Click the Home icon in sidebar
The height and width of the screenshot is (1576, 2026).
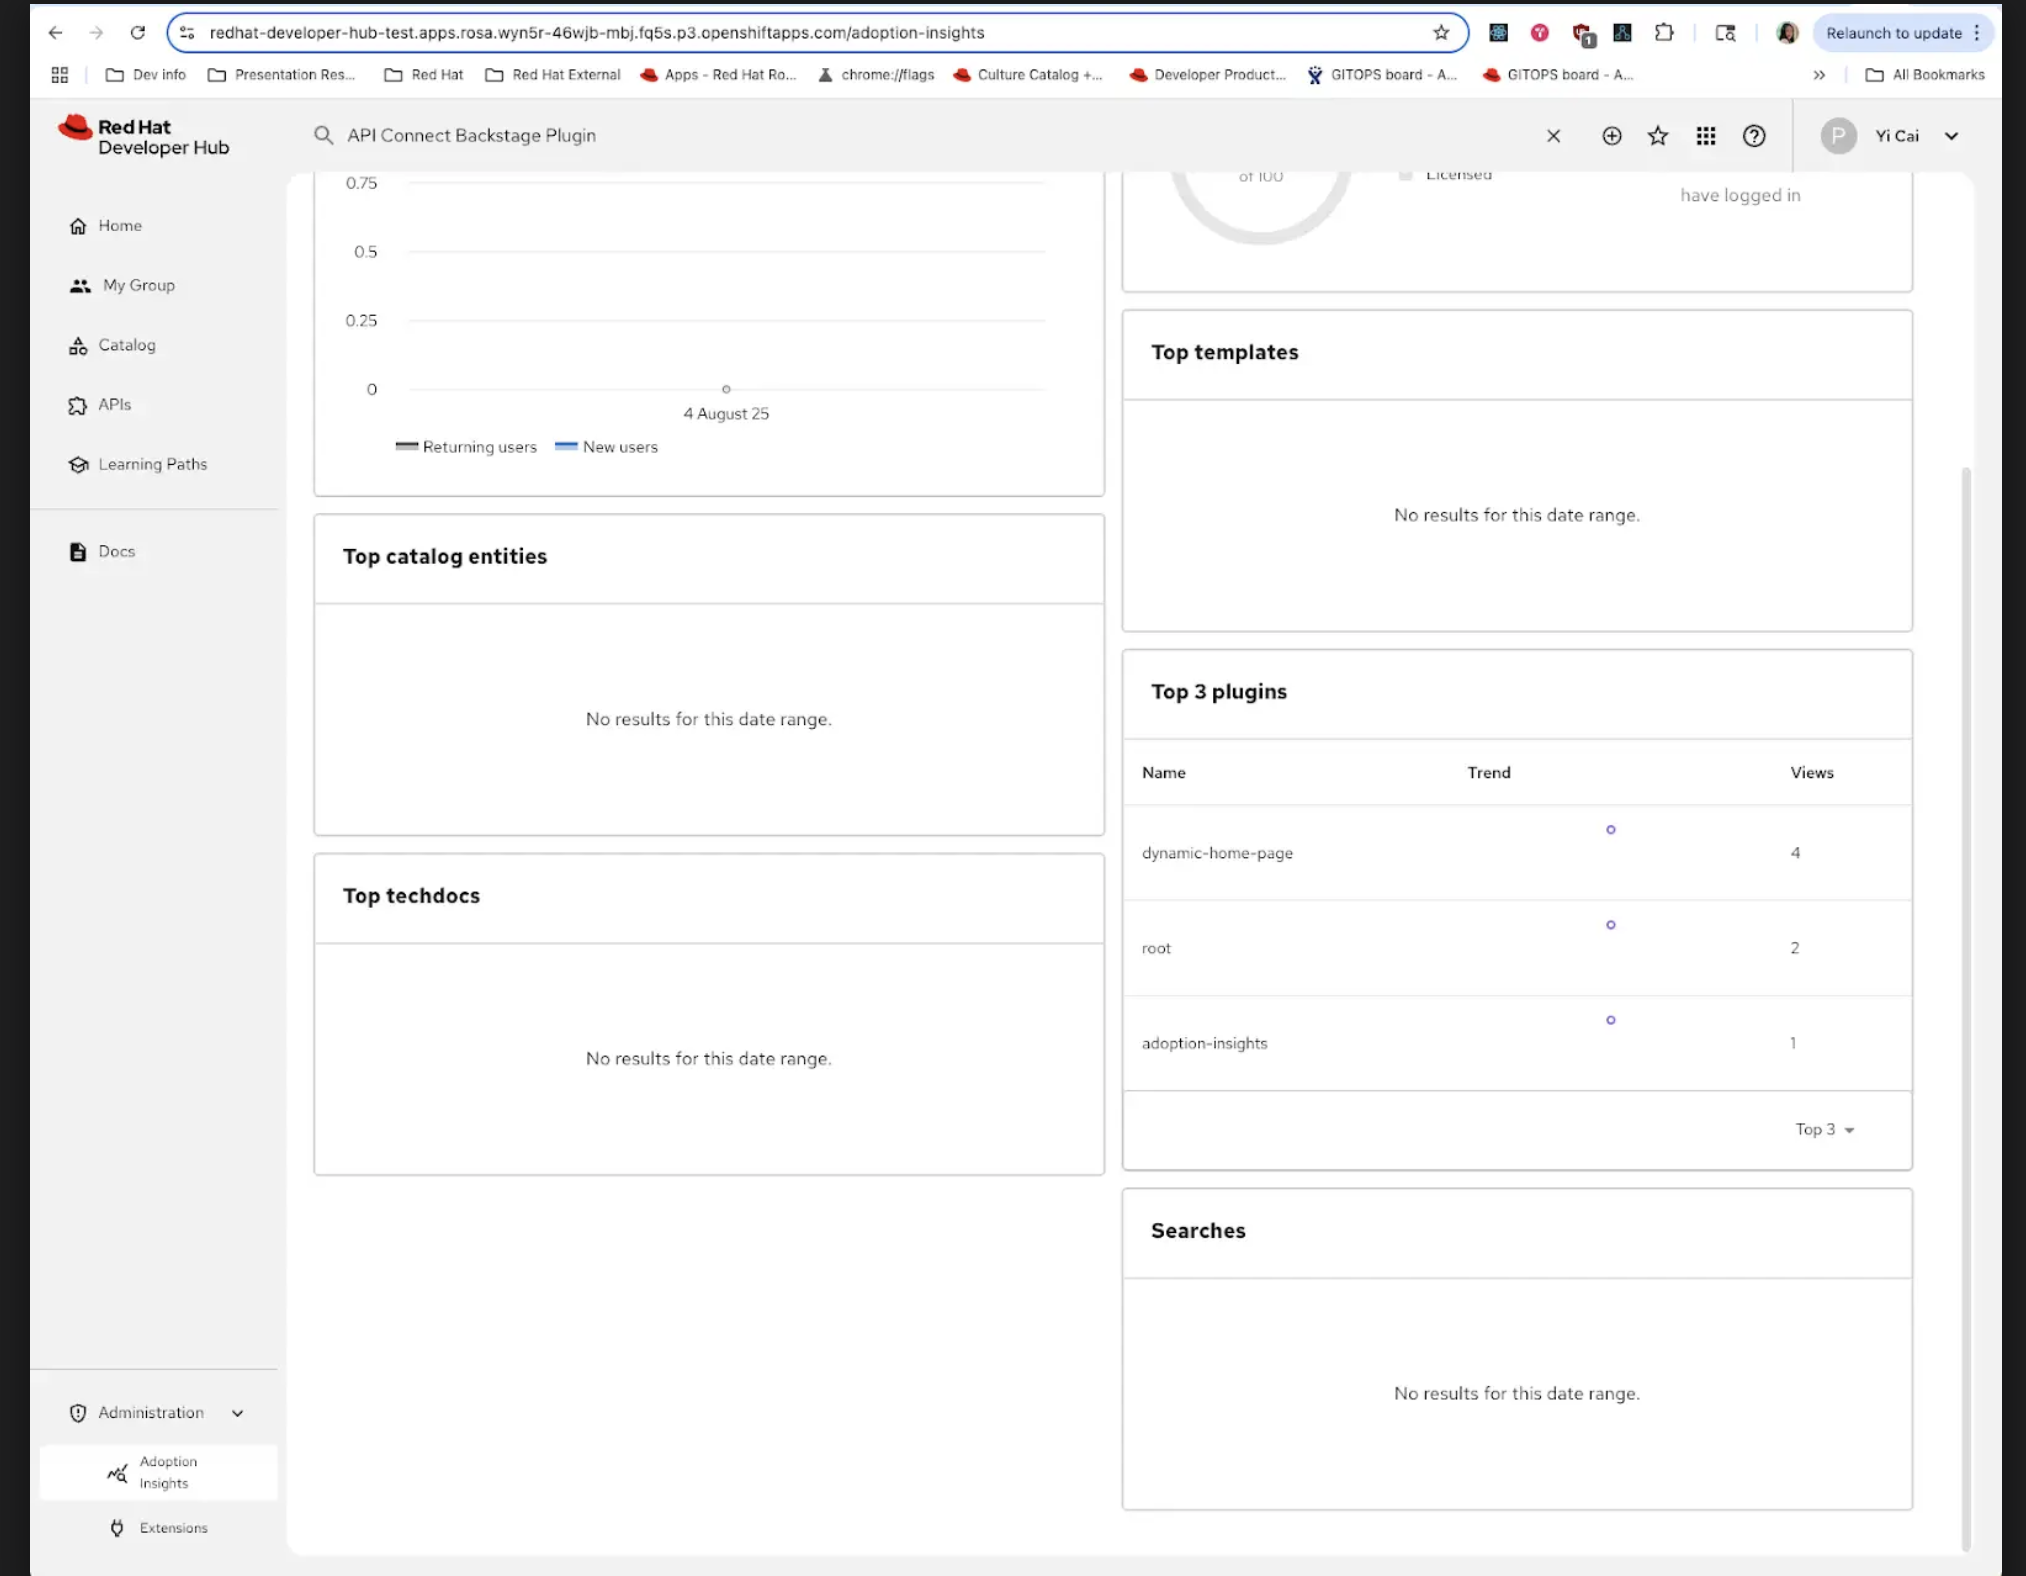pyautogui.click(x=78, y=226)
